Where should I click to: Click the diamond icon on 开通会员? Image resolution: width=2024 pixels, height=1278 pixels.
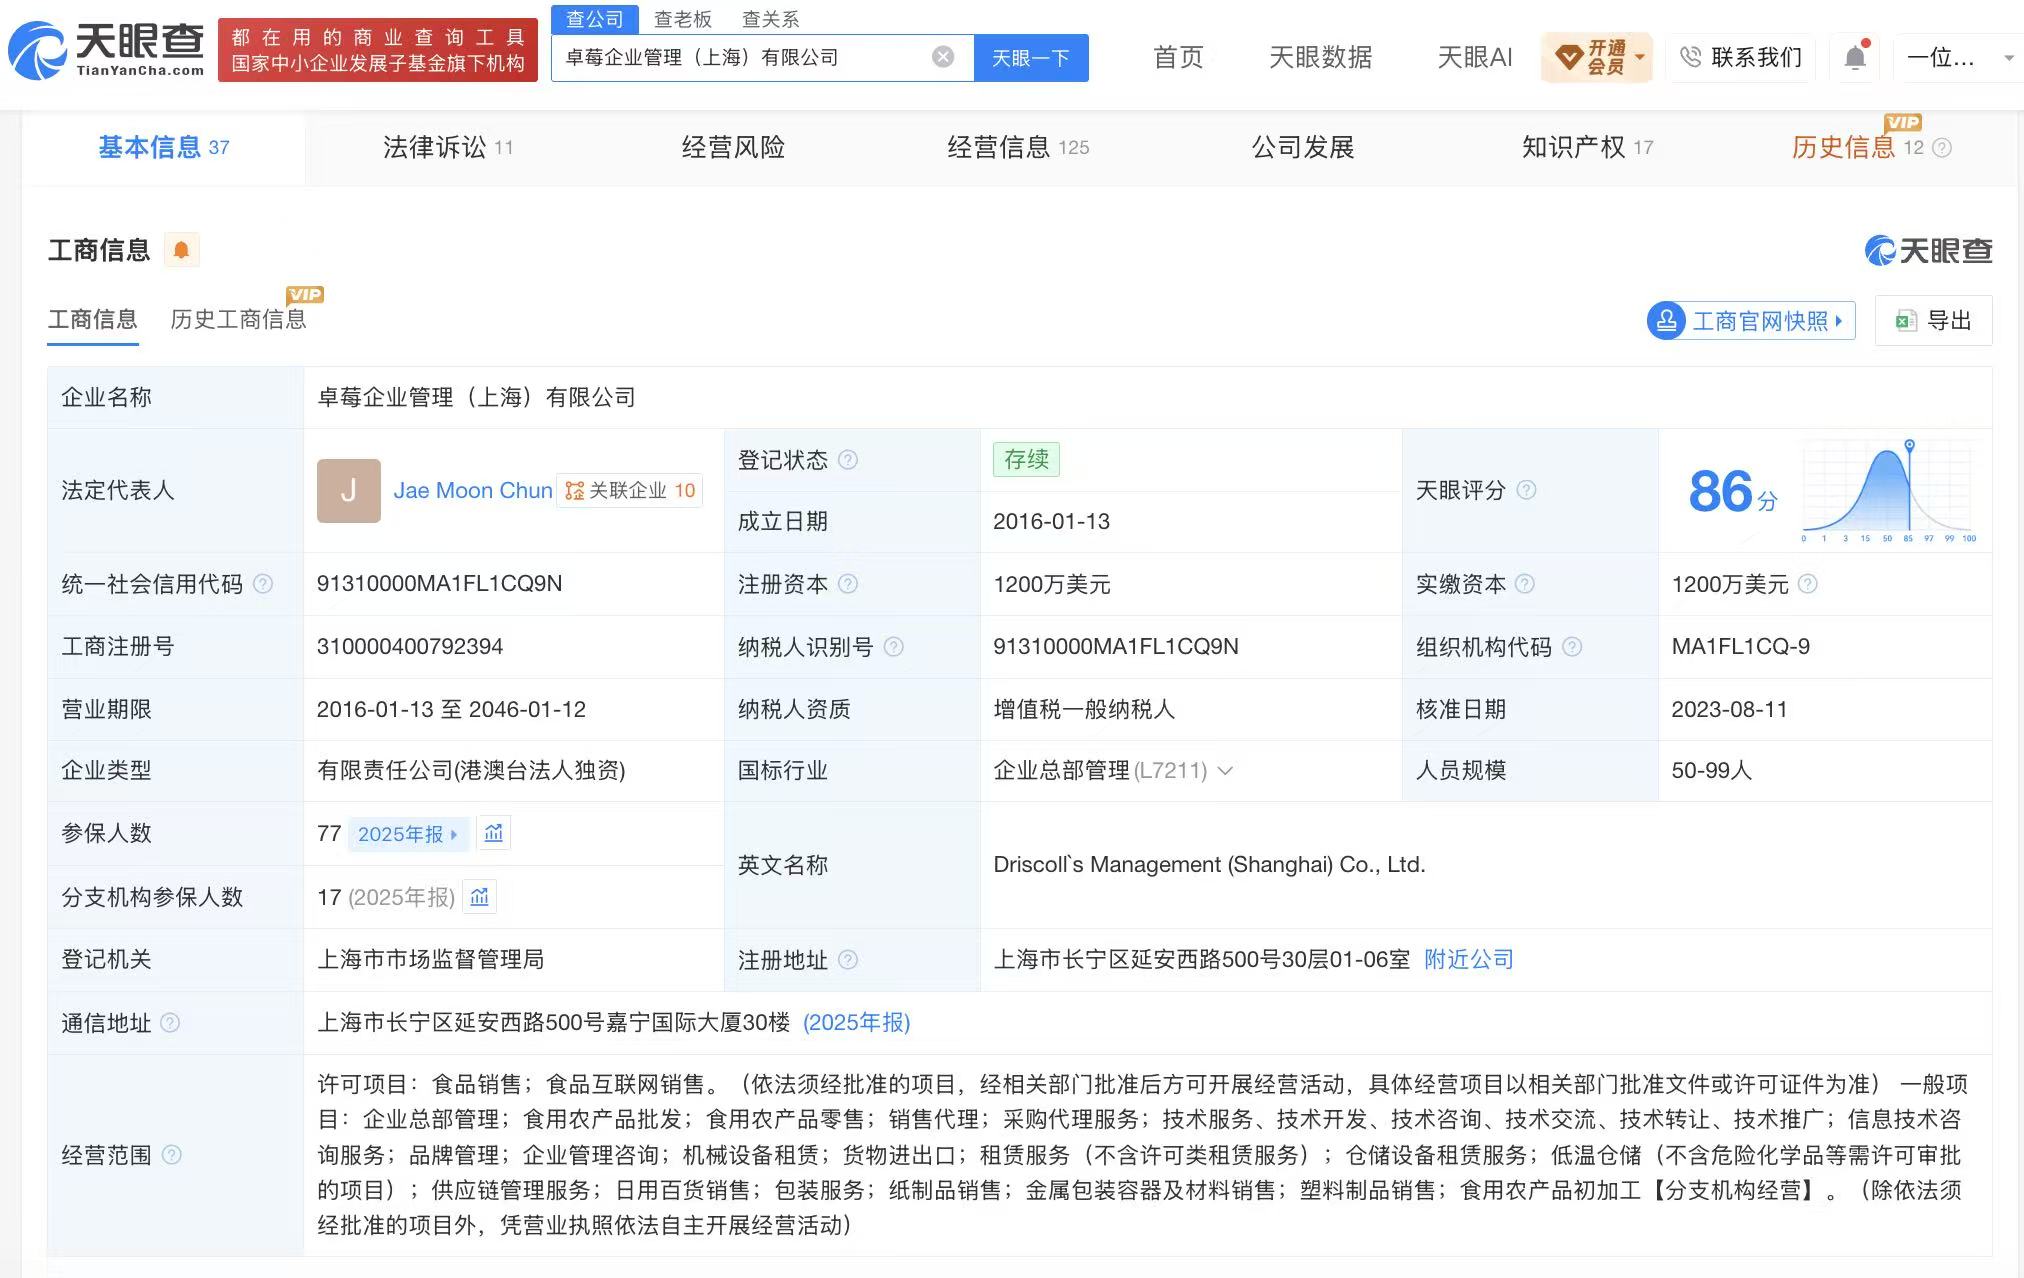click(1569, 57)
